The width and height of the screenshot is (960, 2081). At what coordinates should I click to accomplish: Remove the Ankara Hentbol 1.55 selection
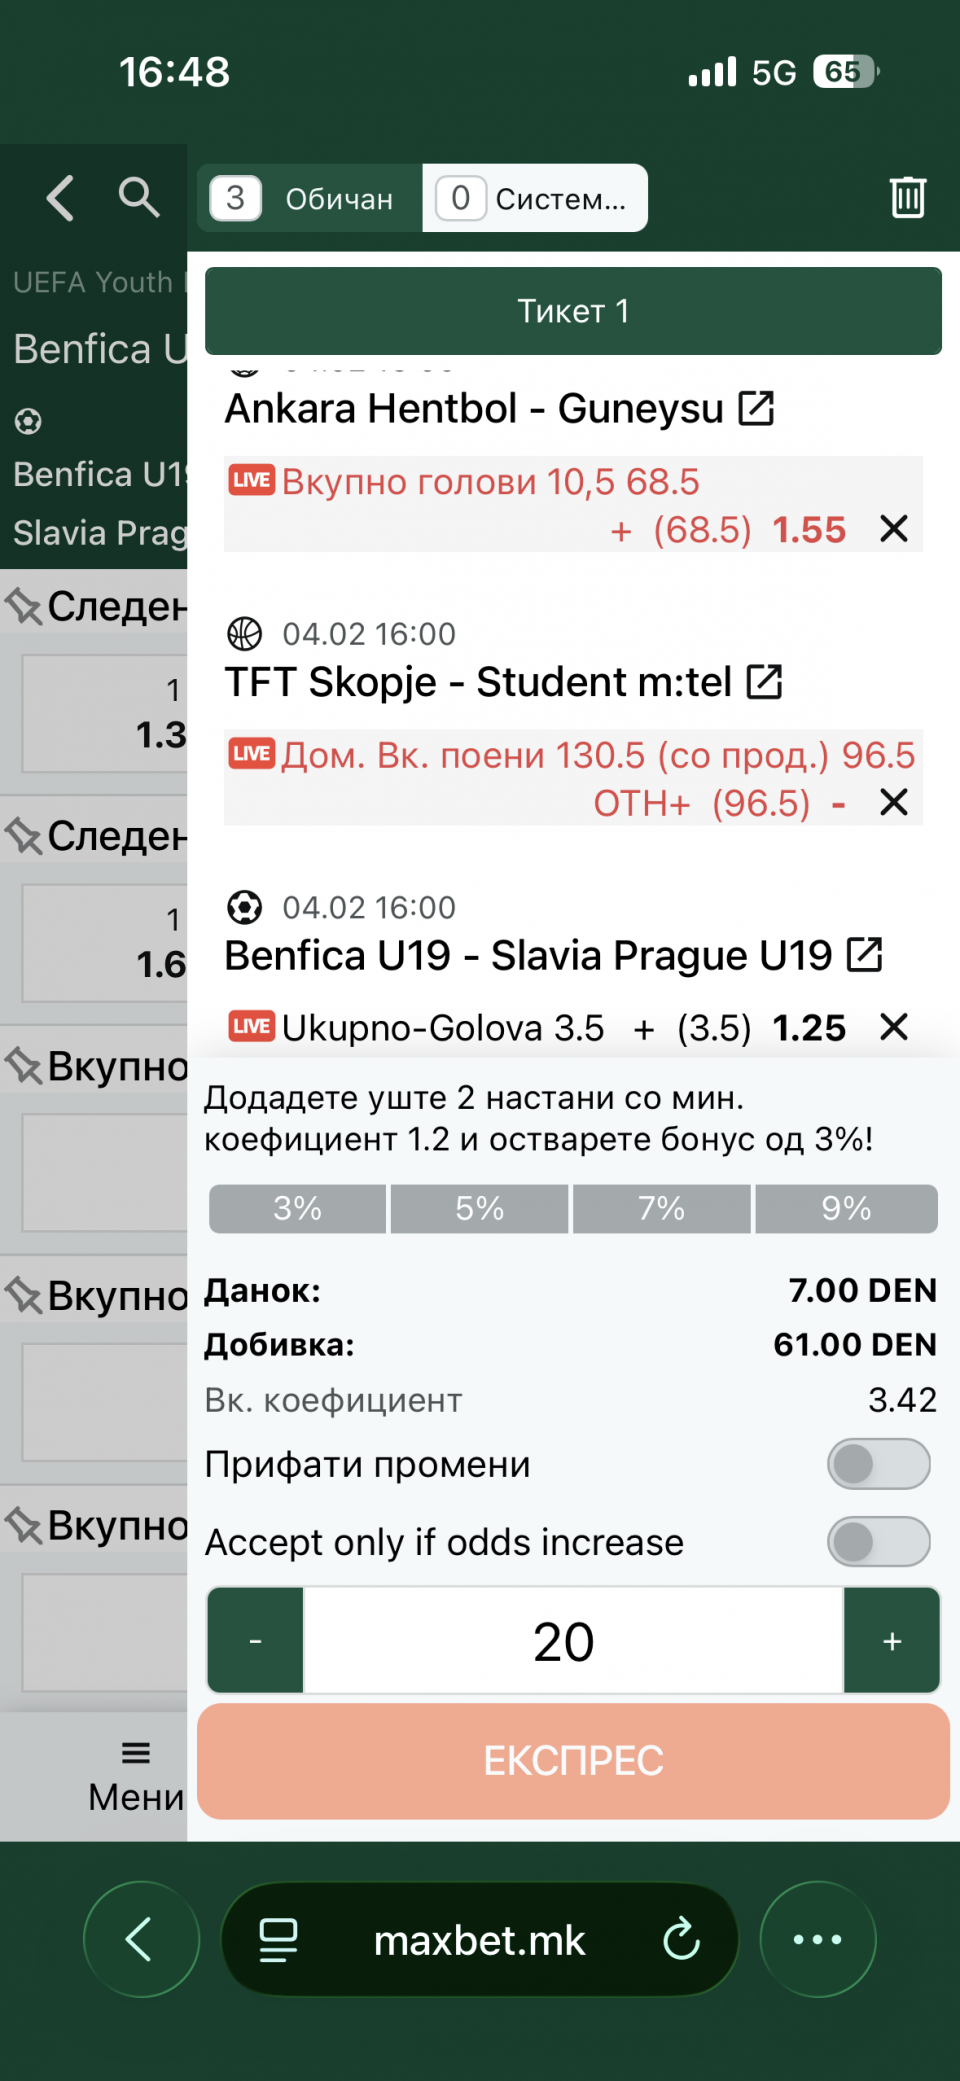893,529
